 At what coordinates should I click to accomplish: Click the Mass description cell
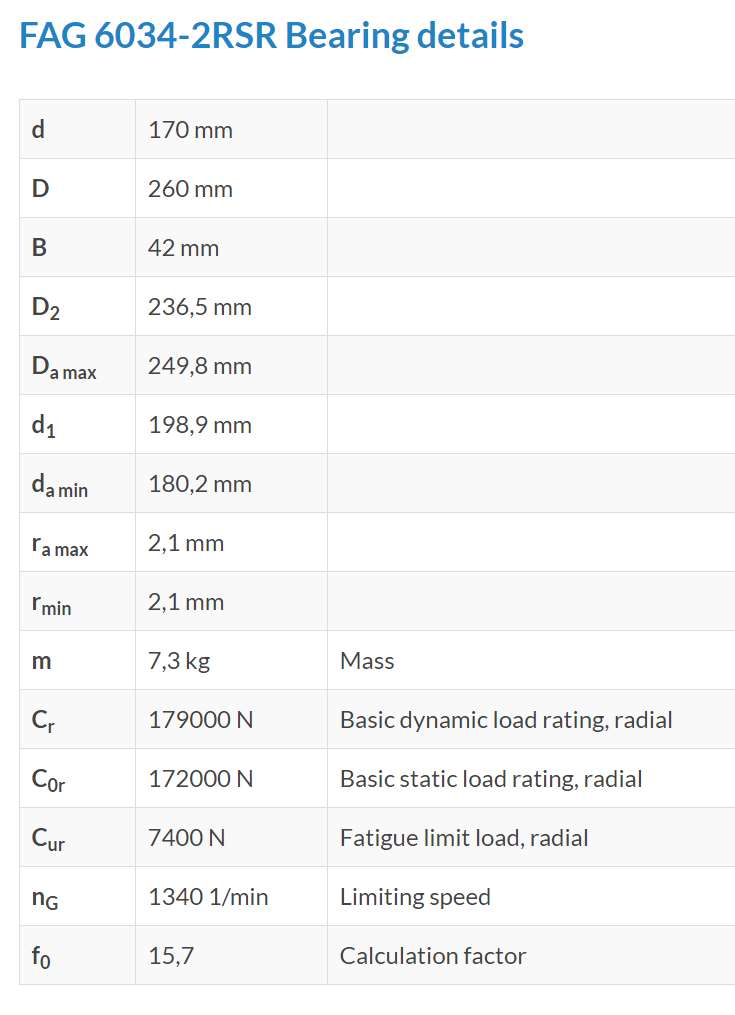367,661
